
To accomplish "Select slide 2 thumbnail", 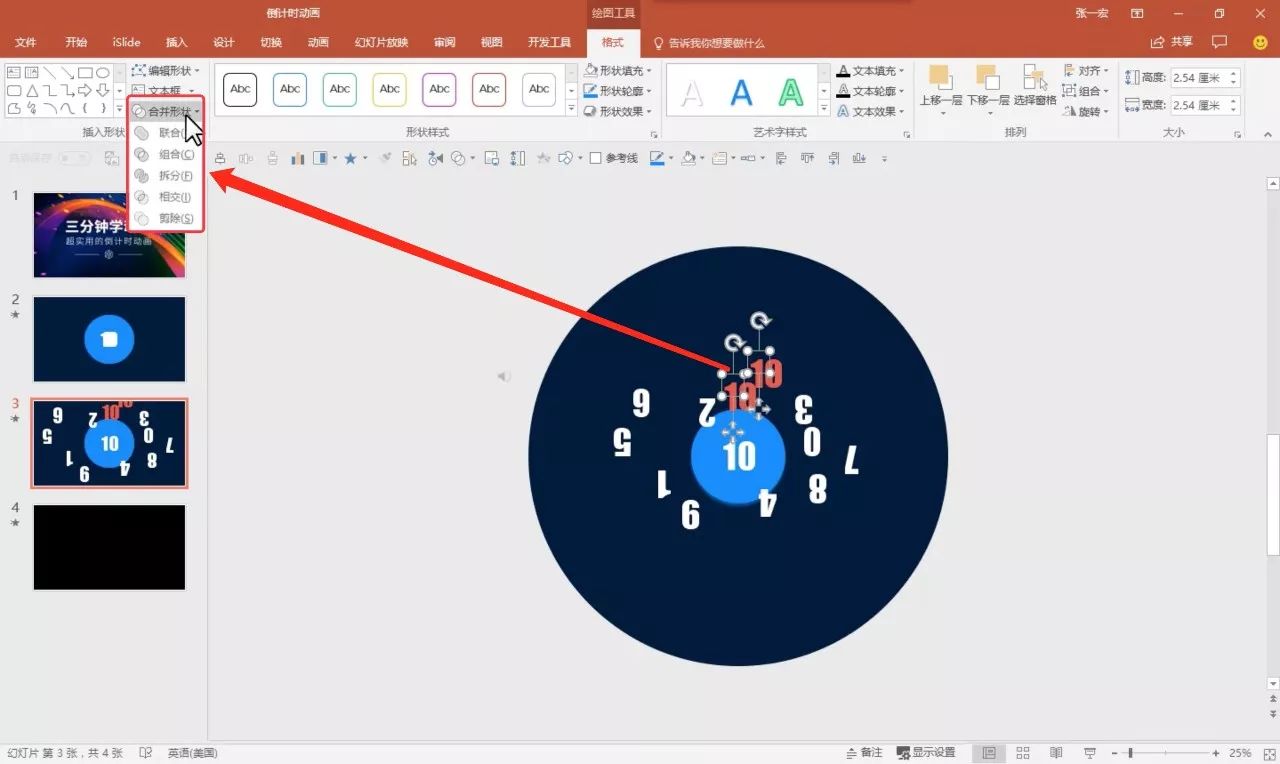I will click(109, 339).
